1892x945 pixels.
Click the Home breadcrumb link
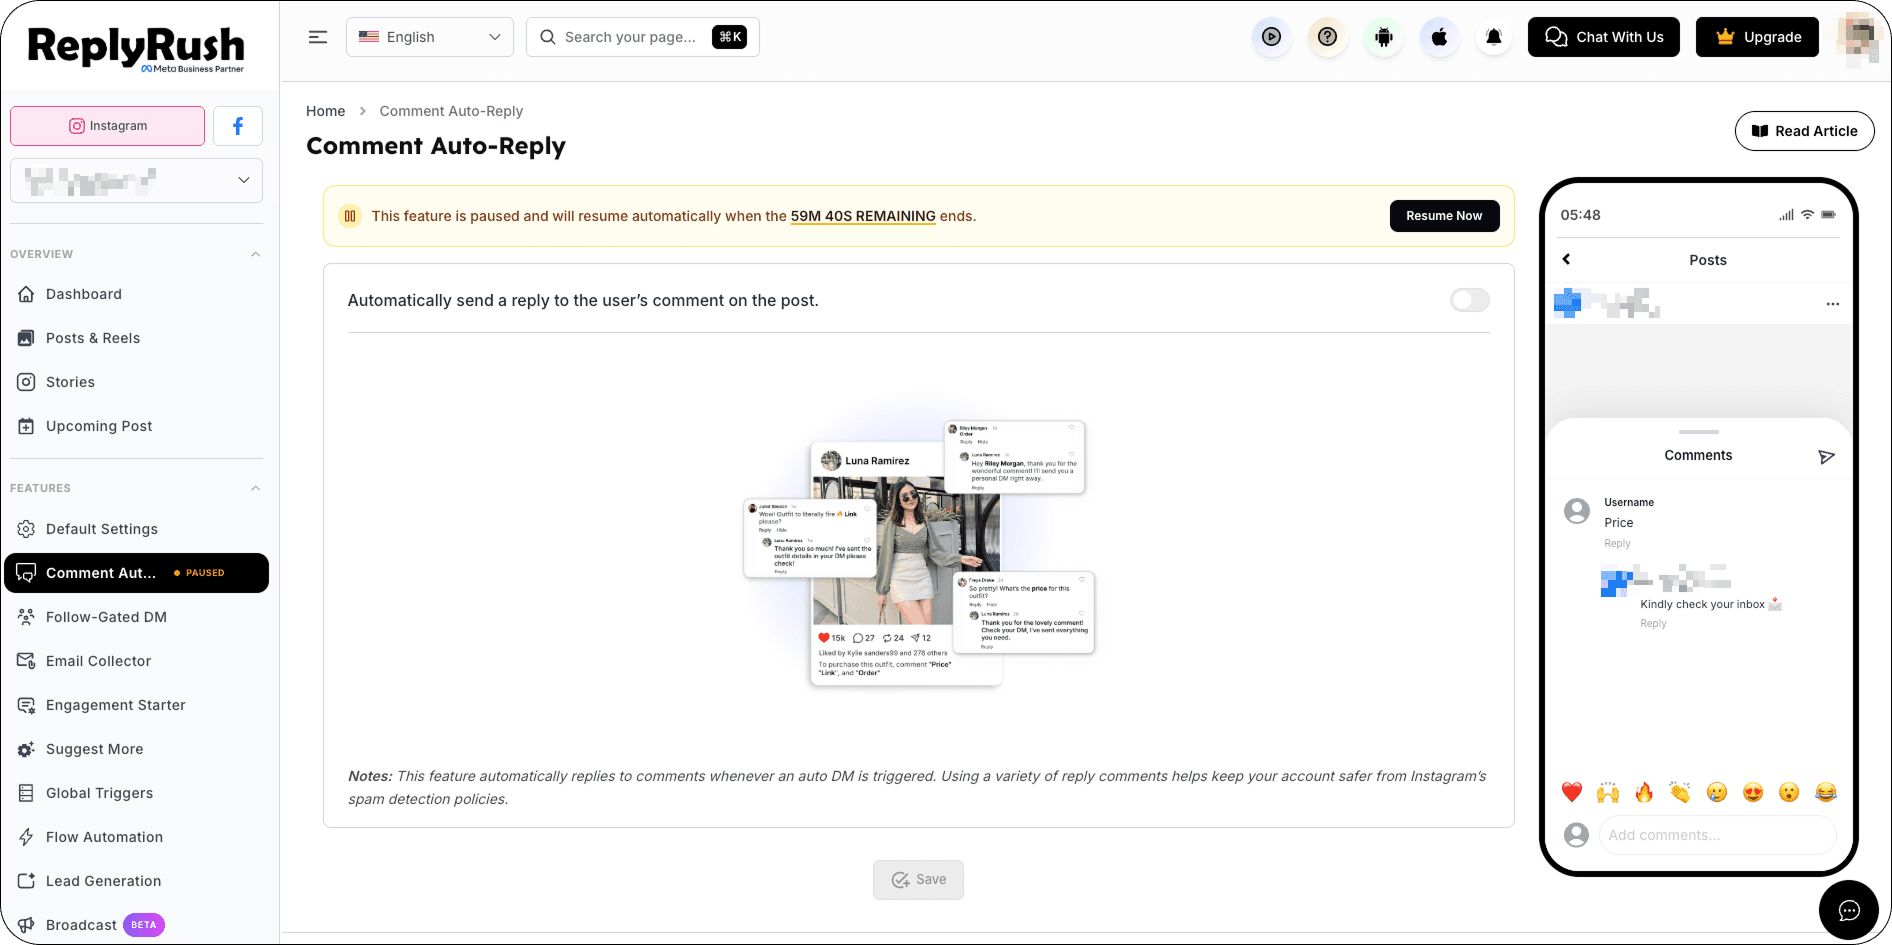(325, 111)
